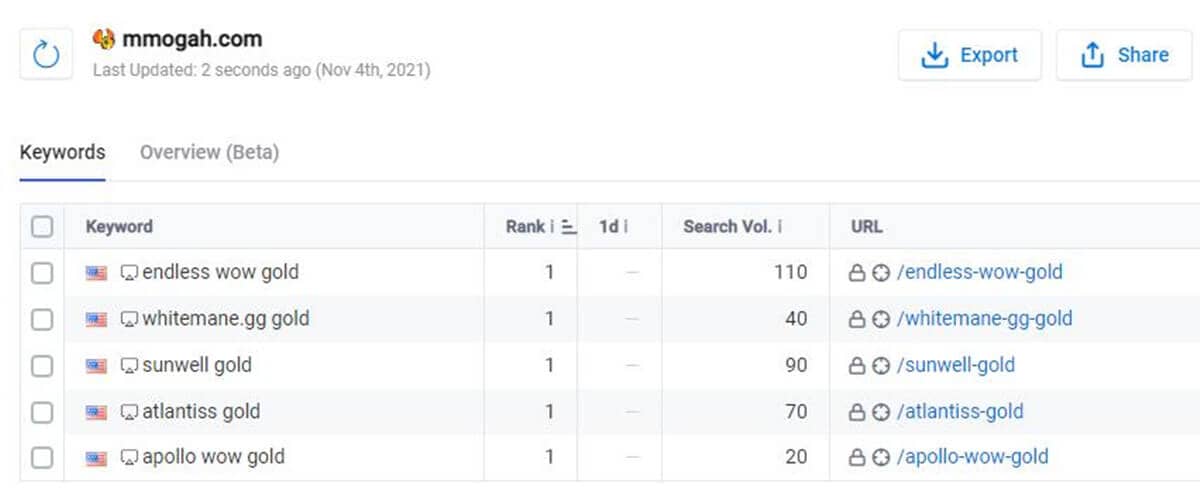Screen dimensions: 1200x503
Task: Open the /atlantiss-gold URL link
Action: 960,412
